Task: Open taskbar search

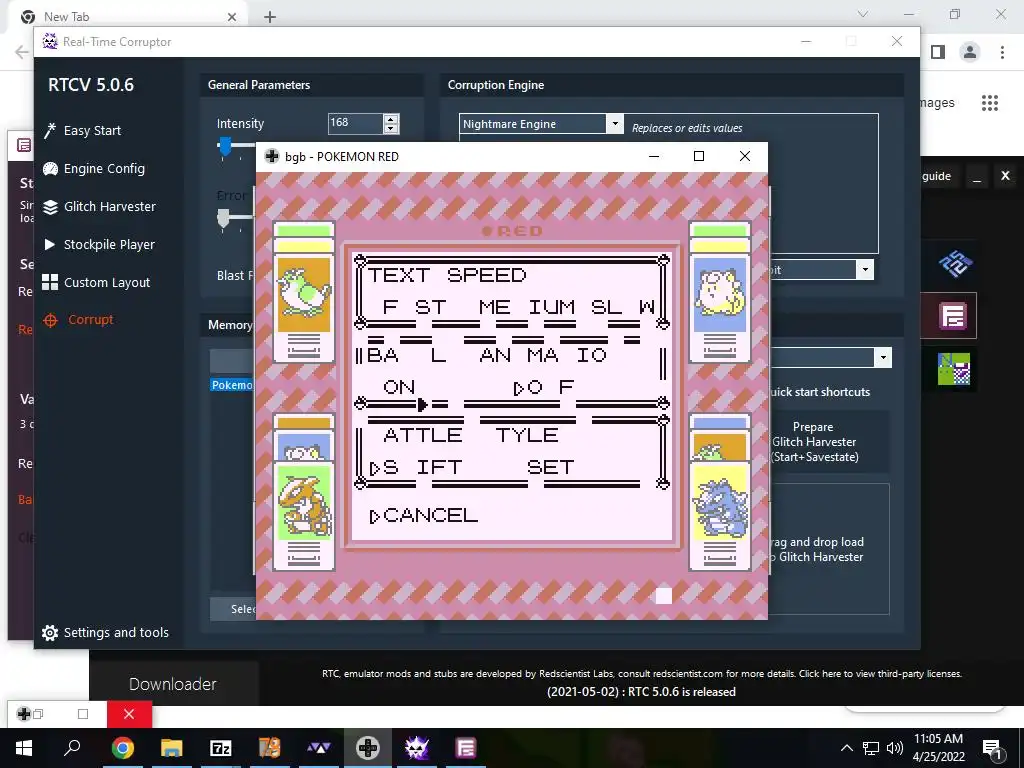Action: (72, 748)
